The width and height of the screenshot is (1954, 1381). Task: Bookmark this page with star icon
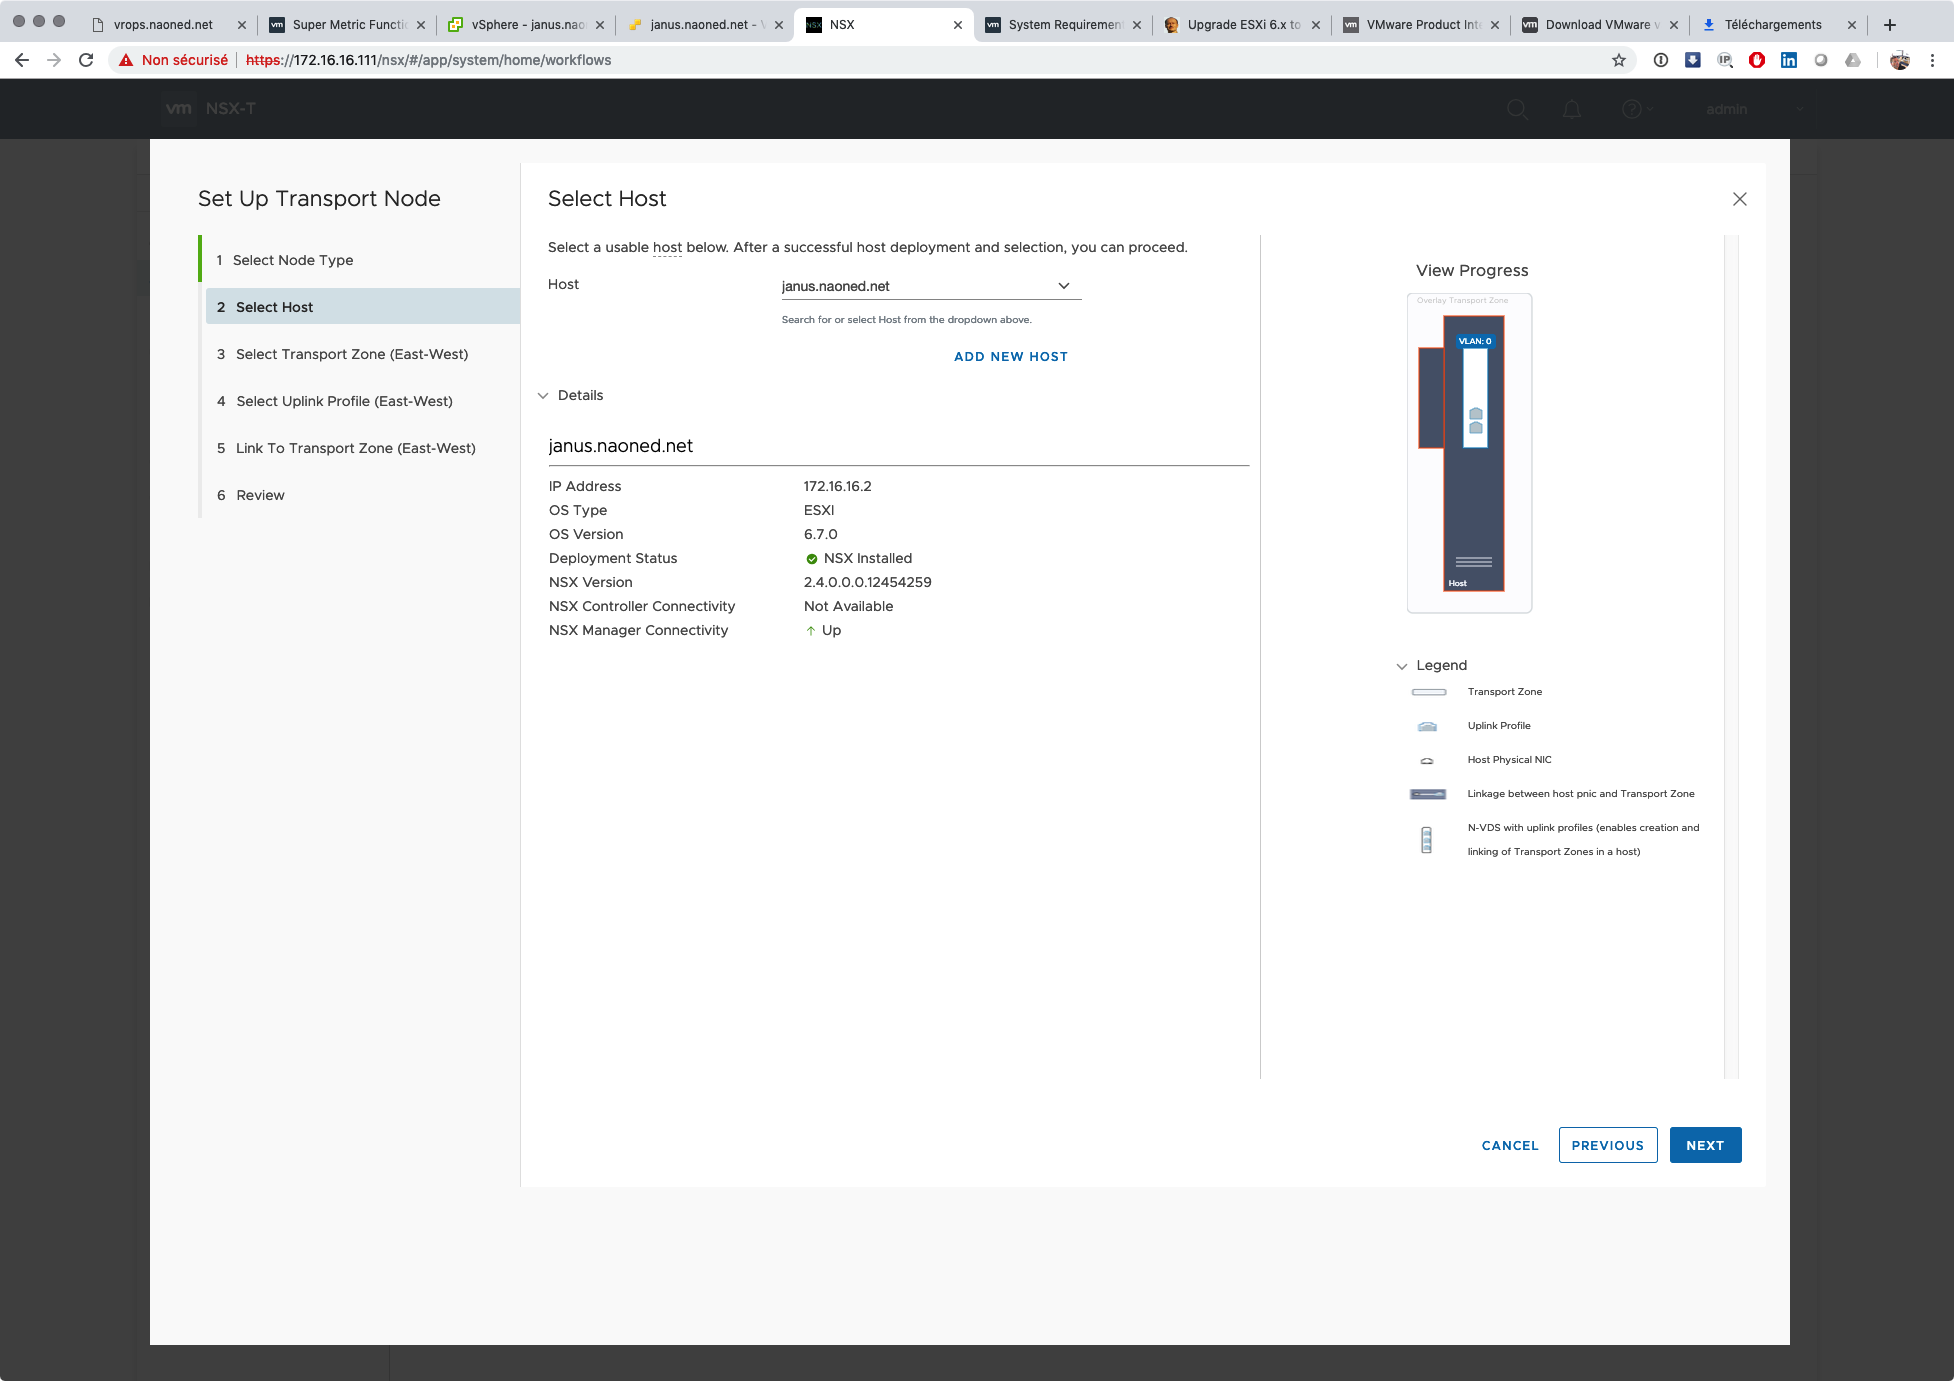[x=1619, y=60]
